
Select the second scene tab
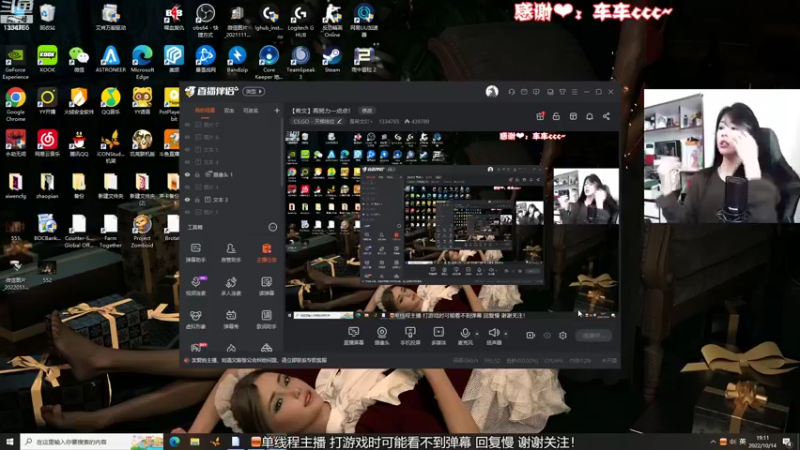coord(229,111)
